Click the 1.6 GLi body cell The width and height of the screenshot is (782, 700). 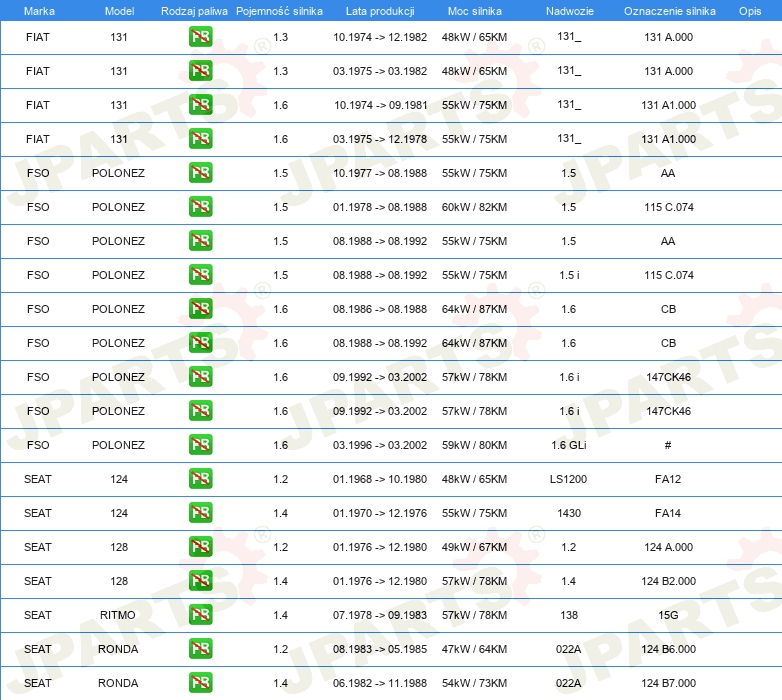[569, 445]
